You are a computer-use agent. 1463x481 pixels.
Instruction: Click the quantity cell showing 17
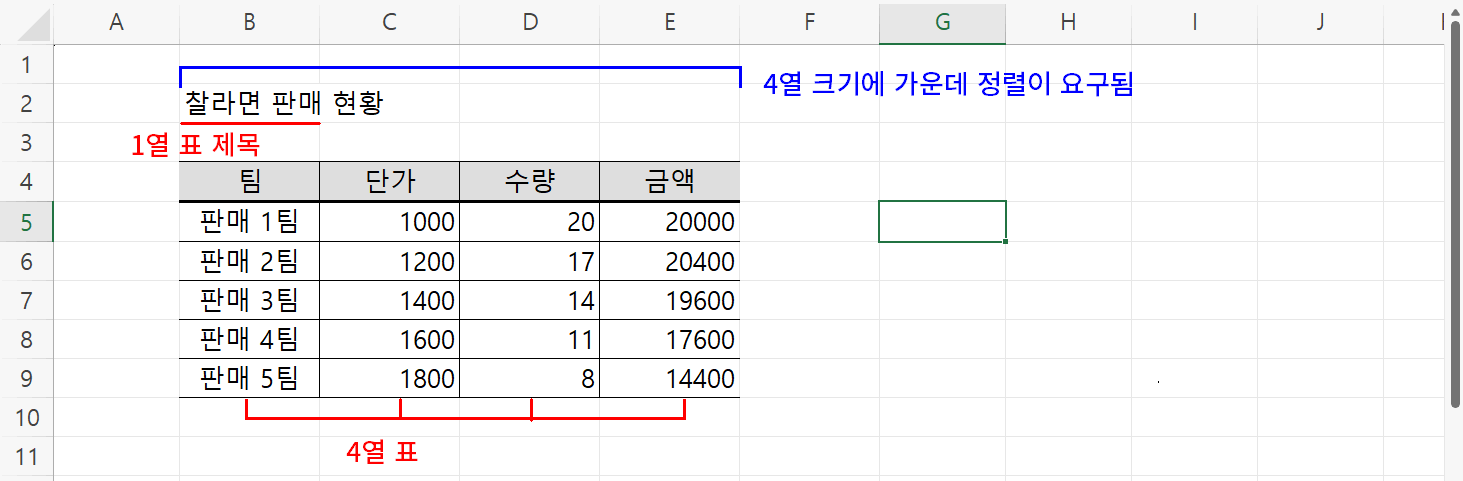coord(529,261)
